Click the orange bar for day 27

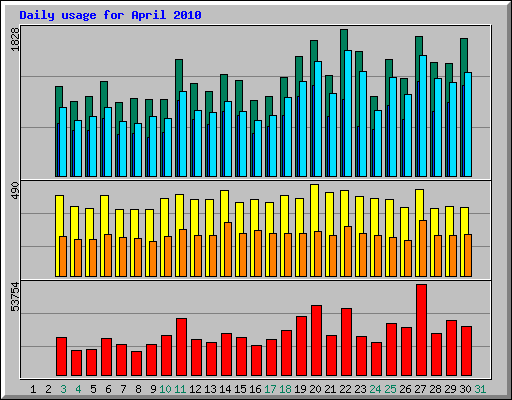423,248
